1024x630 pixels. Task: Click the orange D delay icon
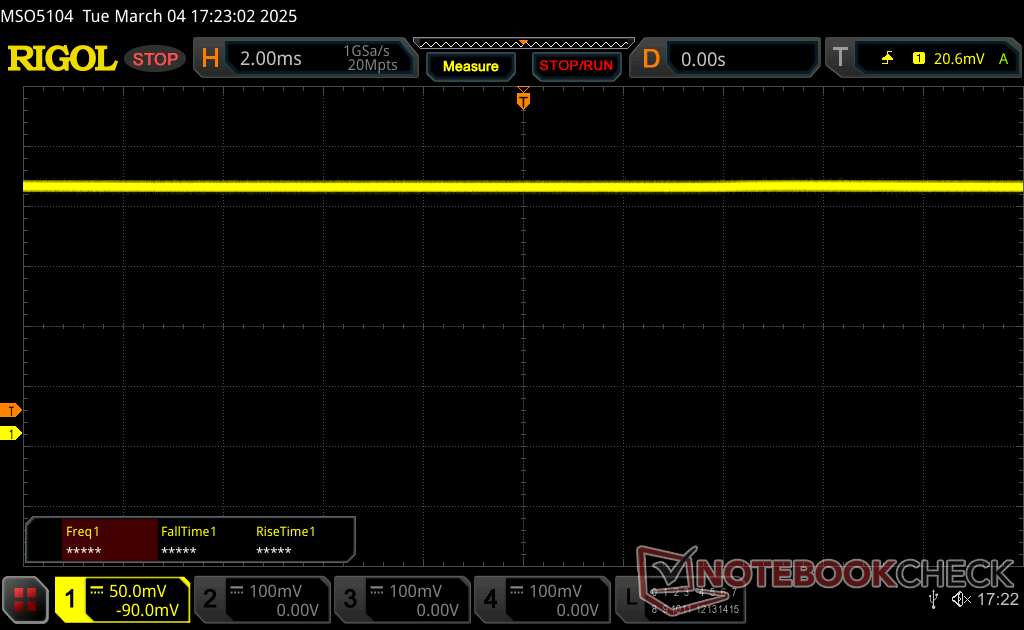coord(651,59)
